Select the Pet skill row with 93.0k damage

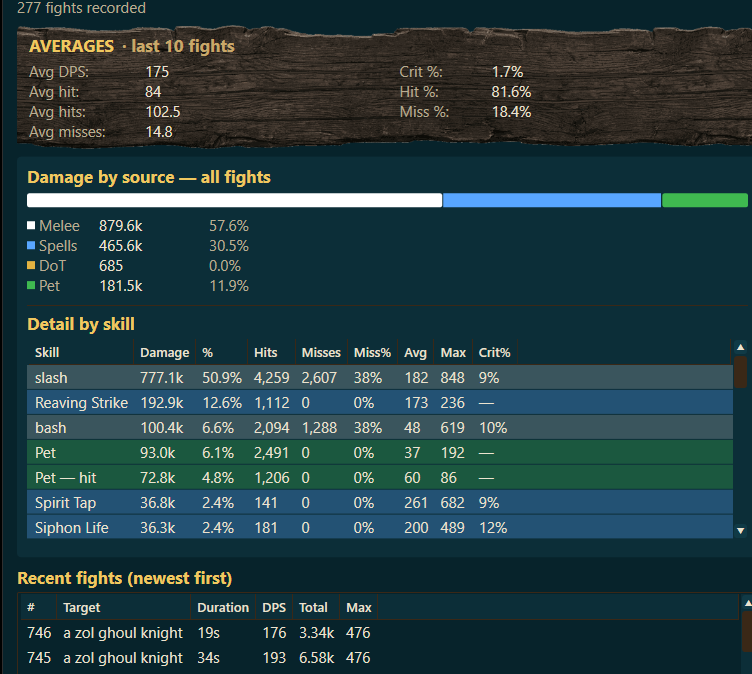[x=380, y=452]
